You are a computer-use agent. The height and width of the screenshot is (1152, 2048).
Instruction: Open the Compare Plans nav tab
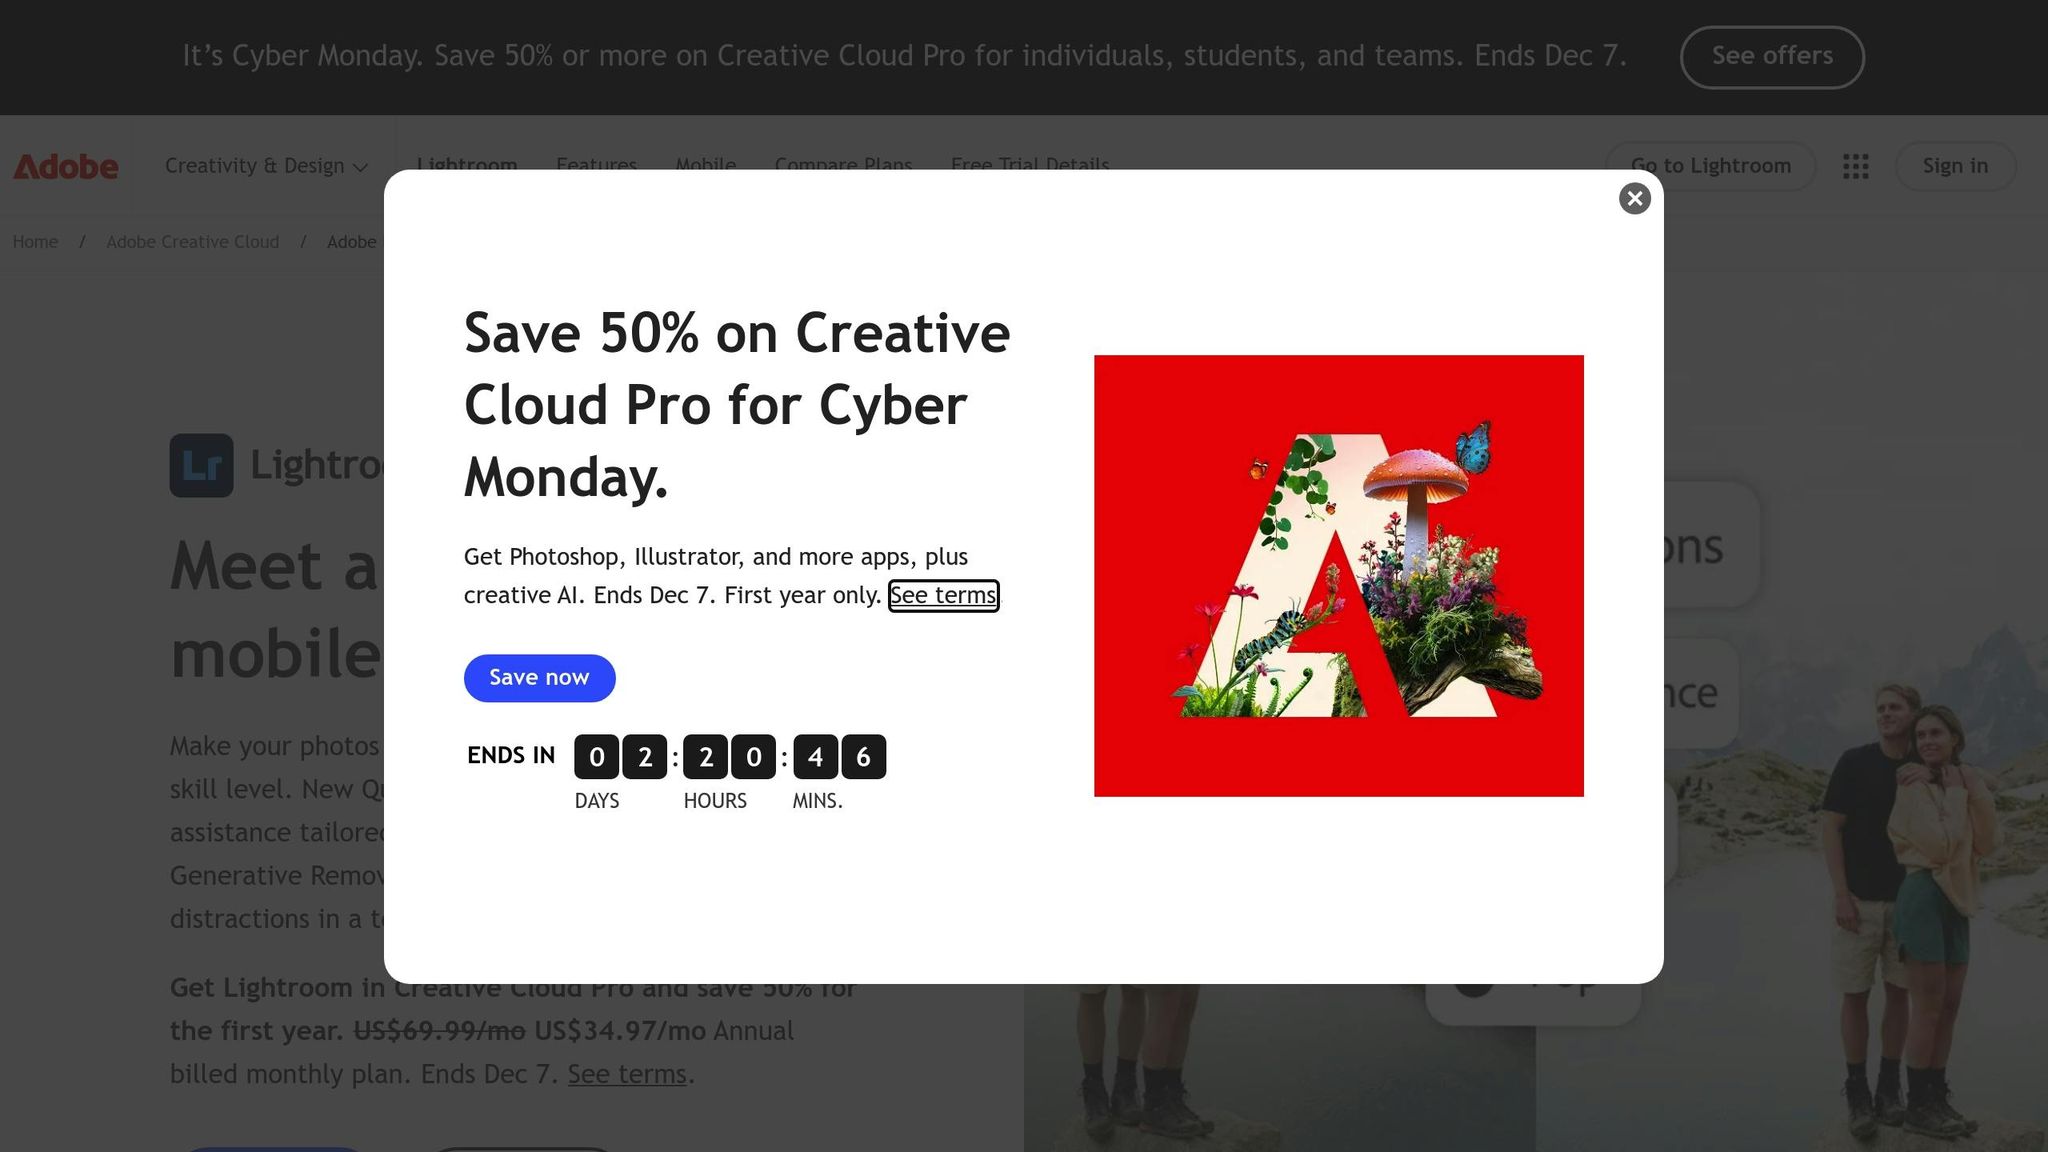(x=843, y=163)
